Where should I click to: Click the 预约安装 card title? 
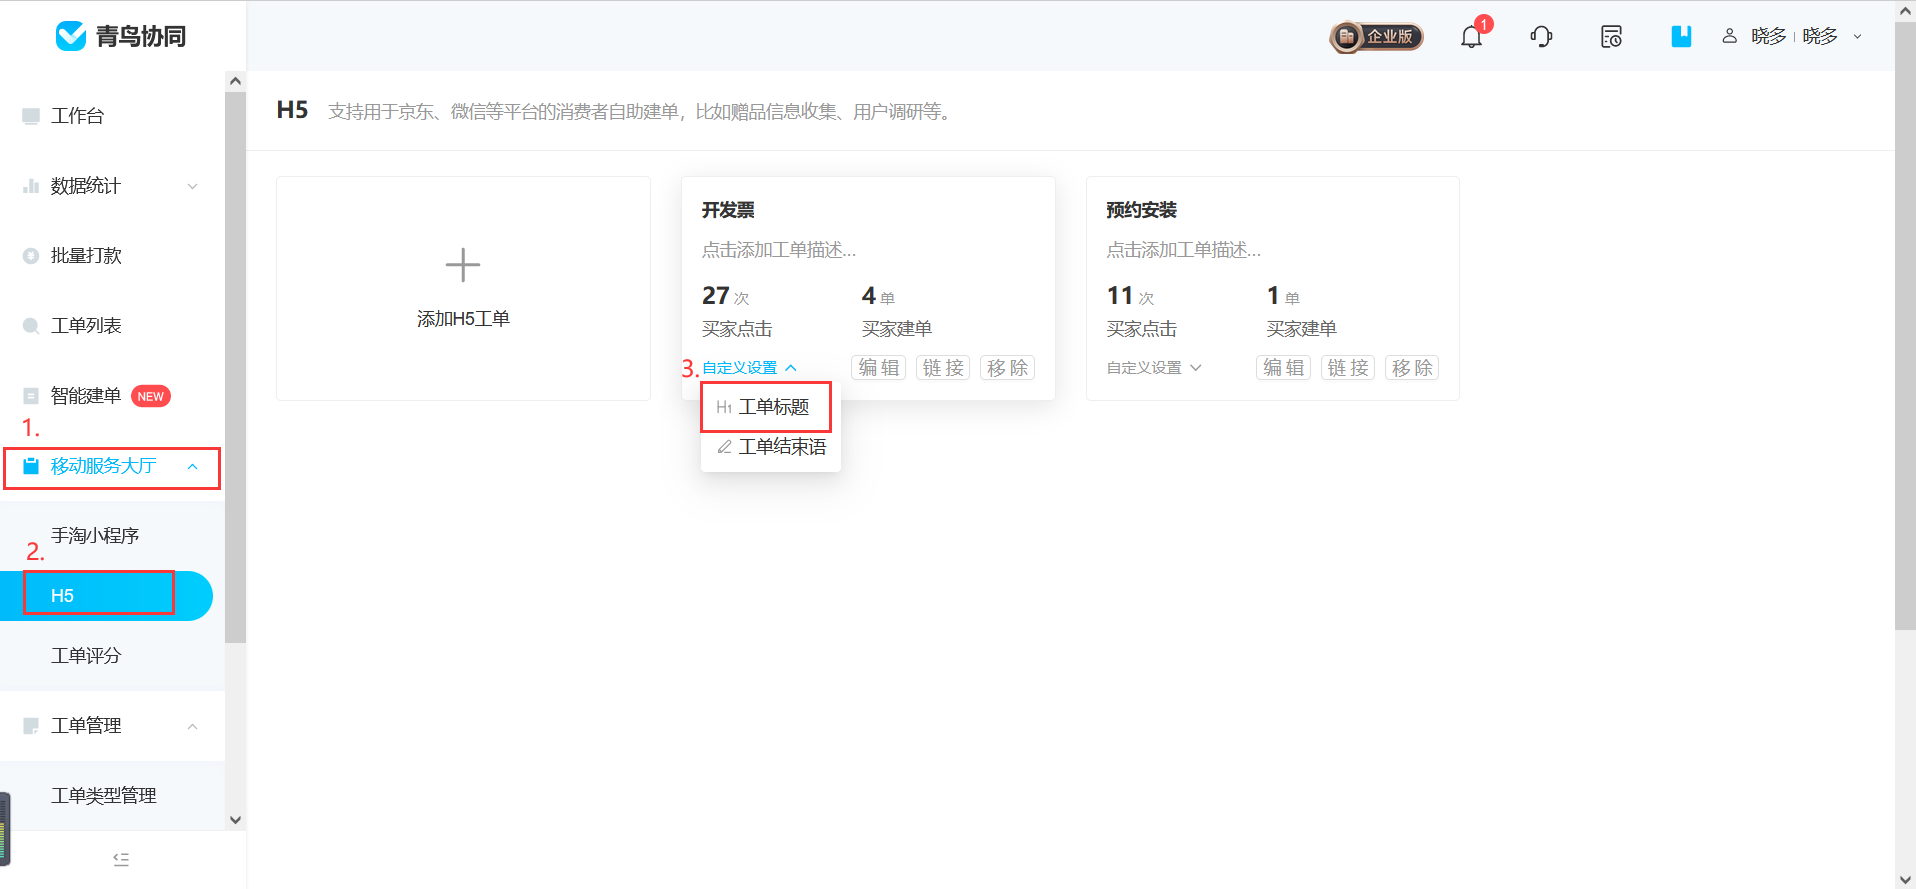[1141, 210]
